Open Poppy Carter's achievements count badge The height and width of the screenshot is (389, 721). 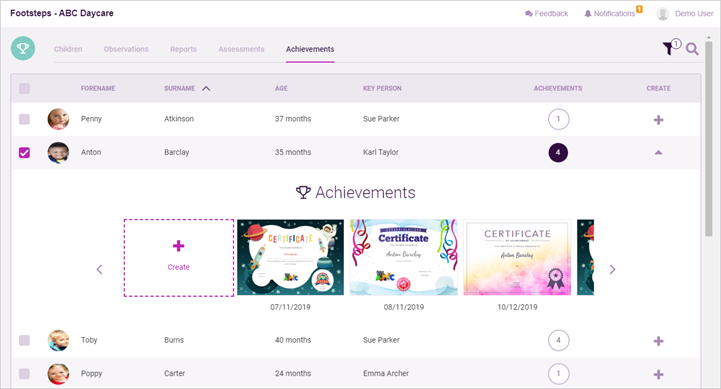[x=558, y=374]
